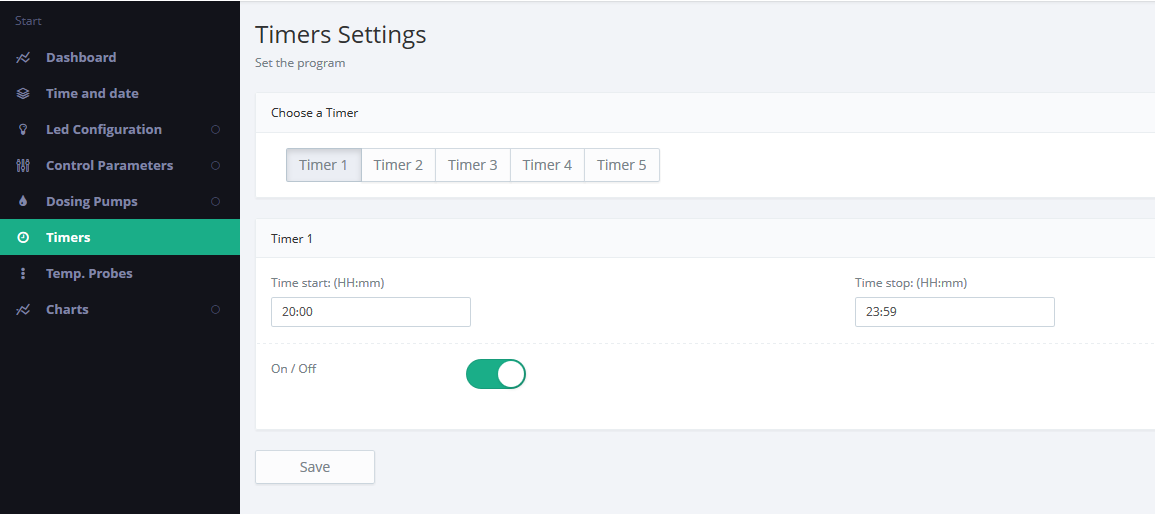Click the Dosing Pumps droplet icon
Screen dimensions: 1155x514
23,202
